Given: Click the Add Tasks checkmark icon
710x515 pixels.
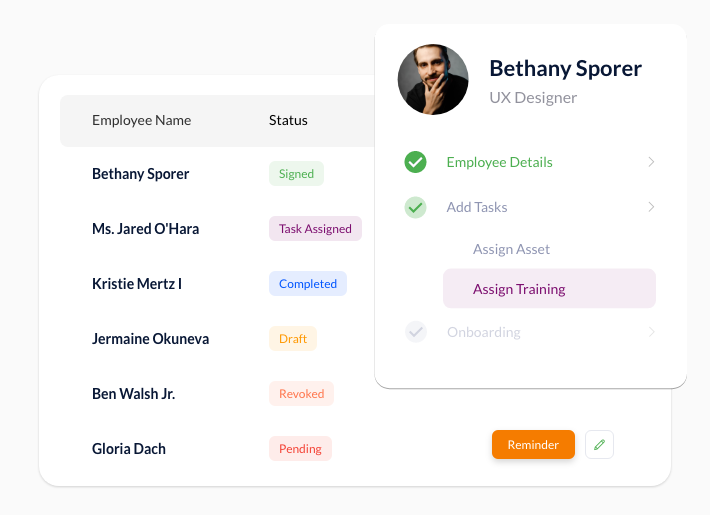Looking at the screenshot, I should point(415,207).
